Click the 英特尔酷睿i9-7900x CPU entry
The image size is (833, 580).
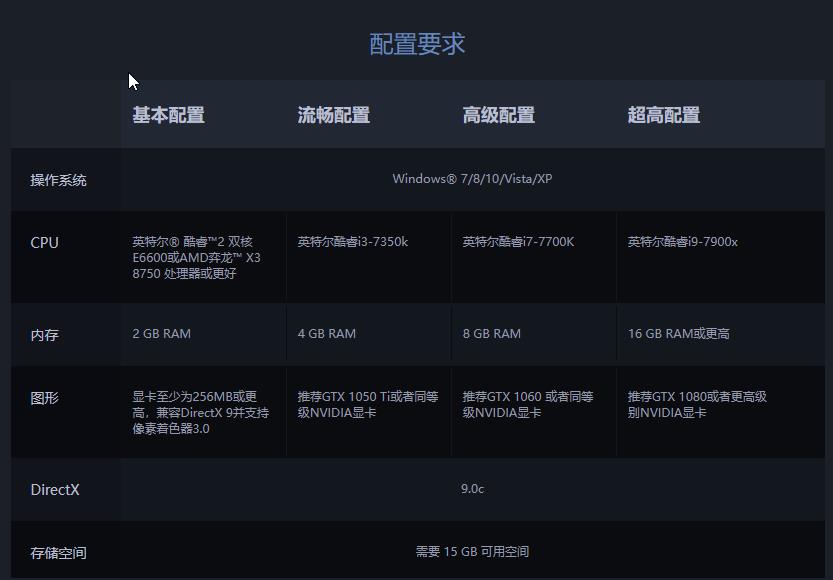click(684, 241)
